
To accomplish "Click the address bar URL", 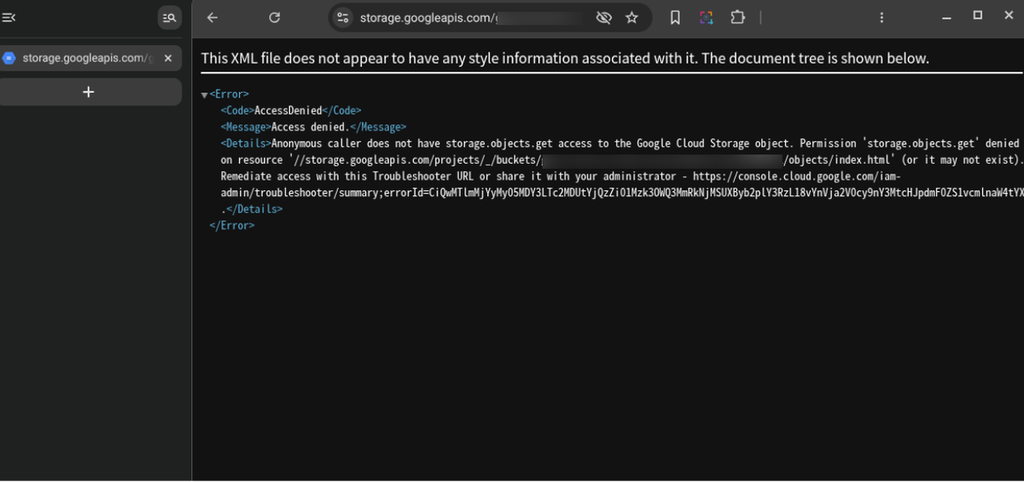I will tap(428, 18).
